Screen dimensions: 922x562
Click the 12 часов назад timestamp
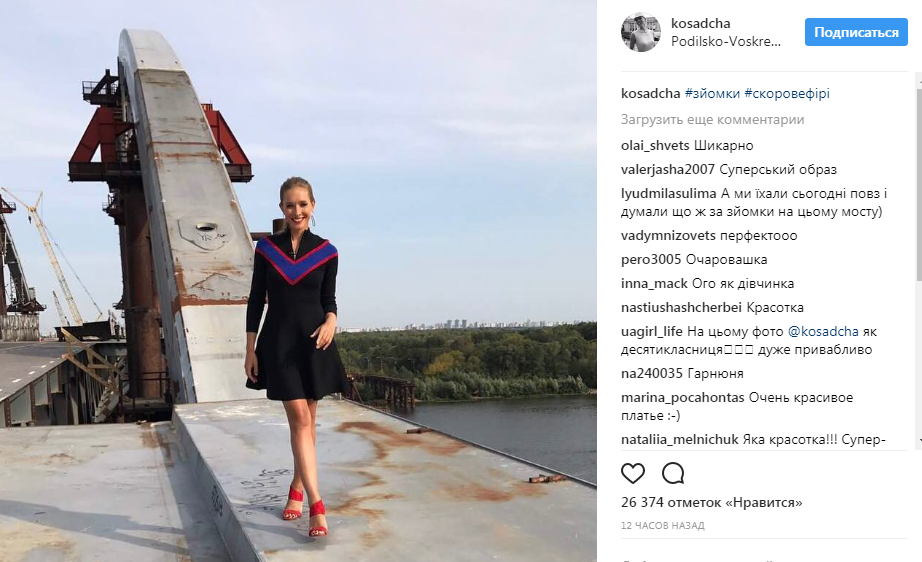click(663, 526)
